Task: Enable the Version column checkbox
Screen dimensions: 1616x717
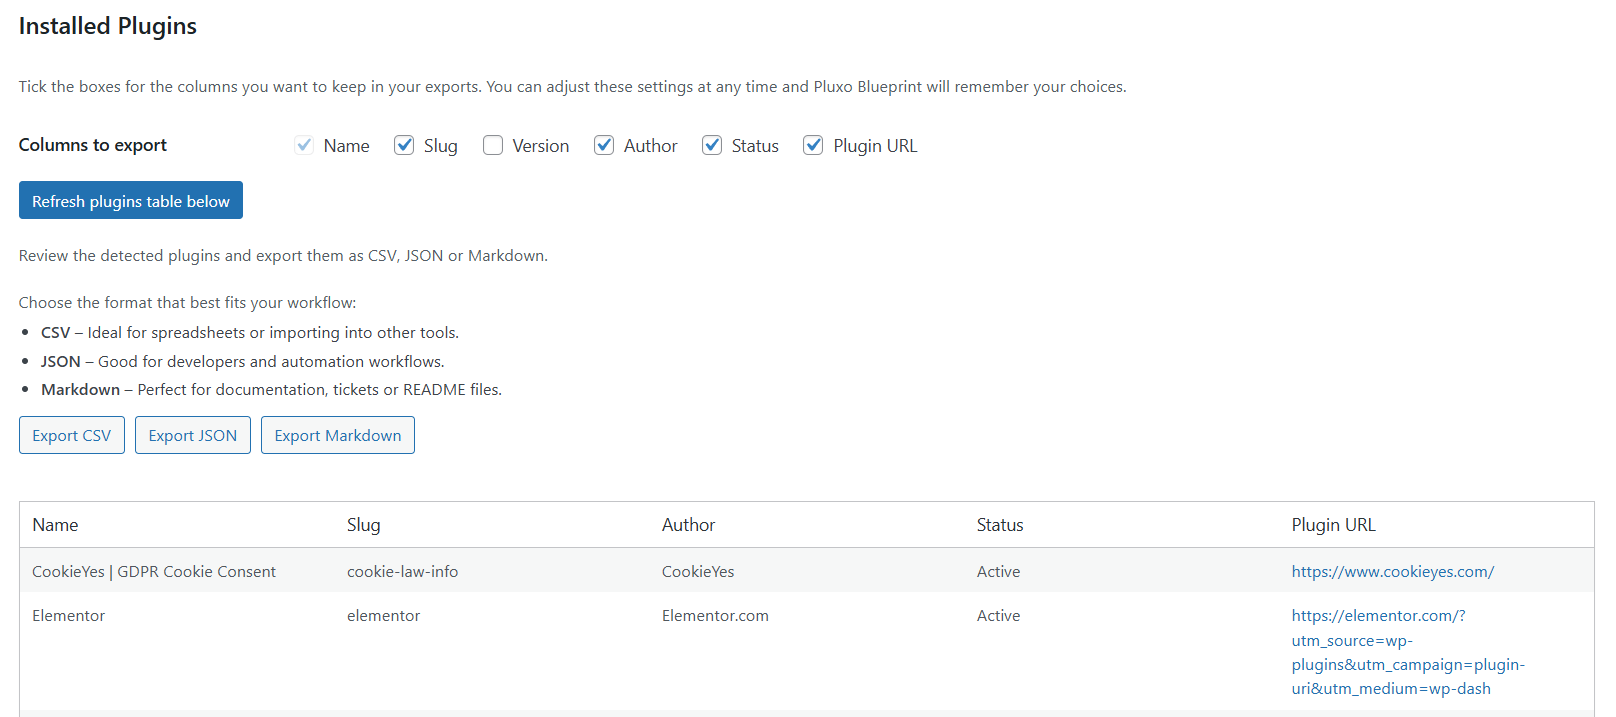Action: pyautogui.click(x=493, y=146)
